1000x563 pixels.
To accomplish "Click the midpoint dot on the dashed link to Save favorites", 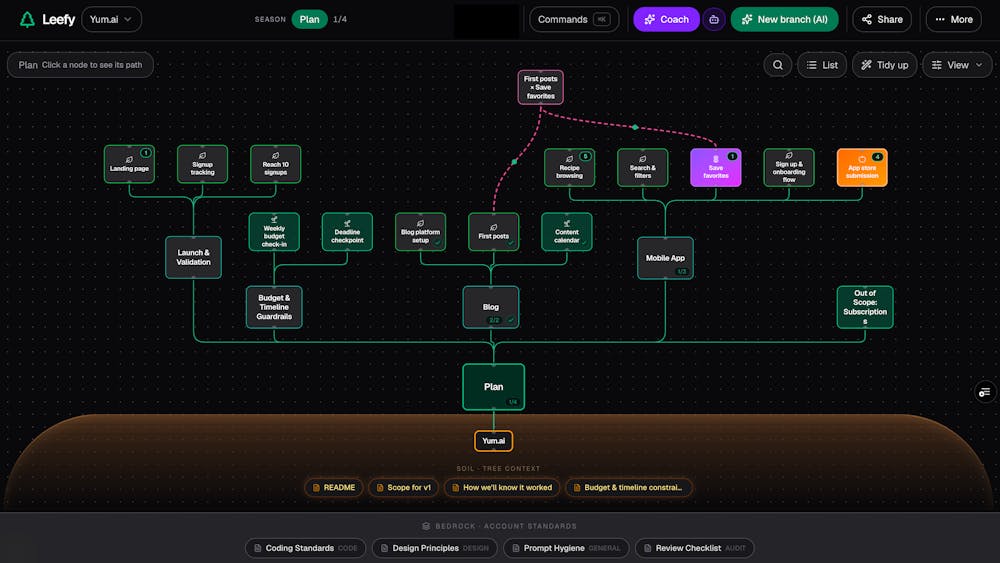I will point(635,128).
